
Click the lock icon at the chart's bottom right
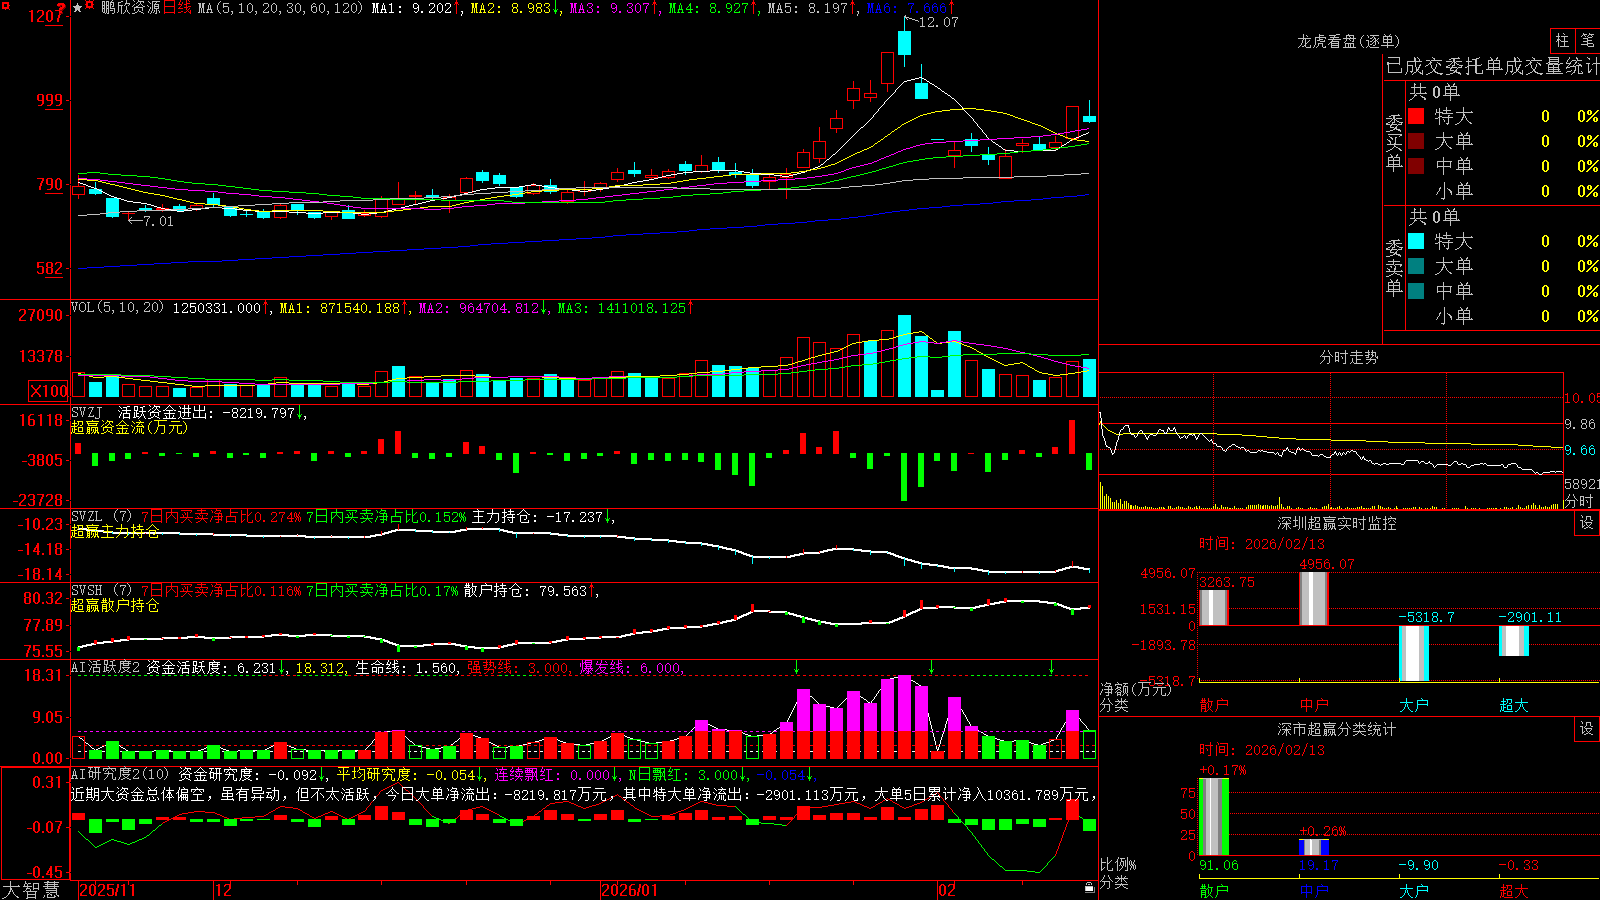[1089, 888]
